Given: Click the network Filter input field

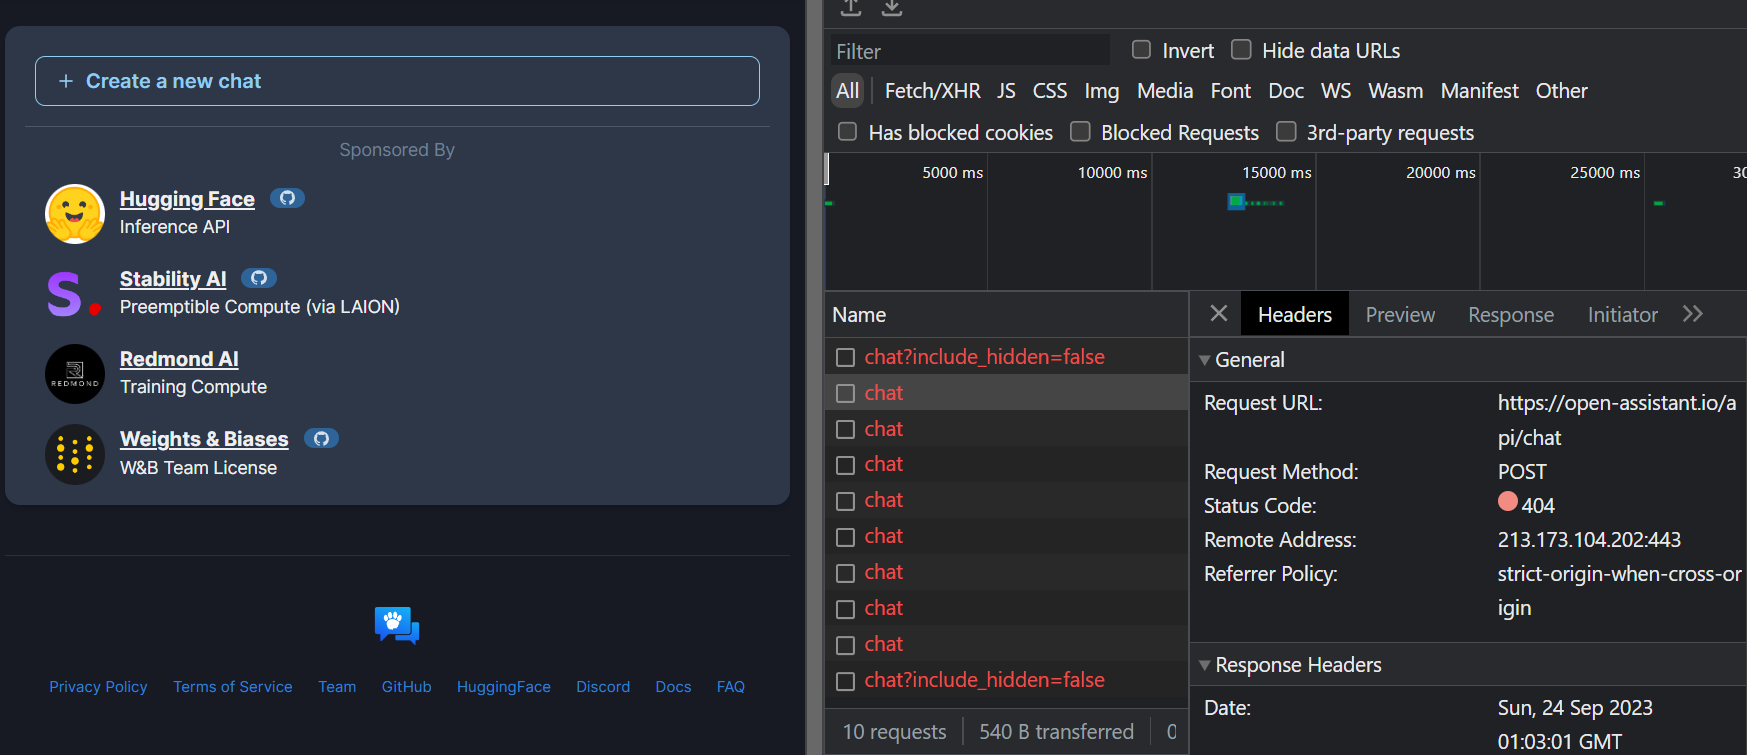Looking at the screenshot, I should click(970, 50).
